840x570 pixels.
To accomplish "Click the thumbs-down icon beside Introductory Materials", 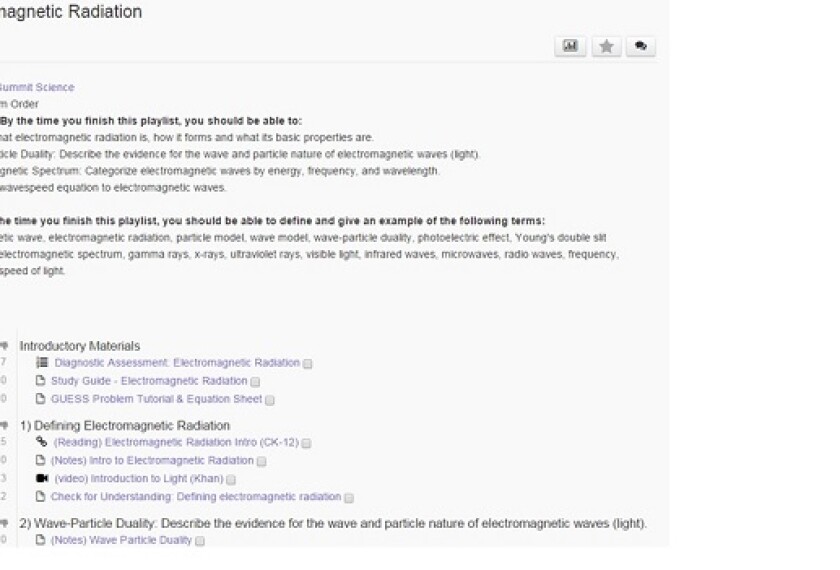I will click(4, 346).
